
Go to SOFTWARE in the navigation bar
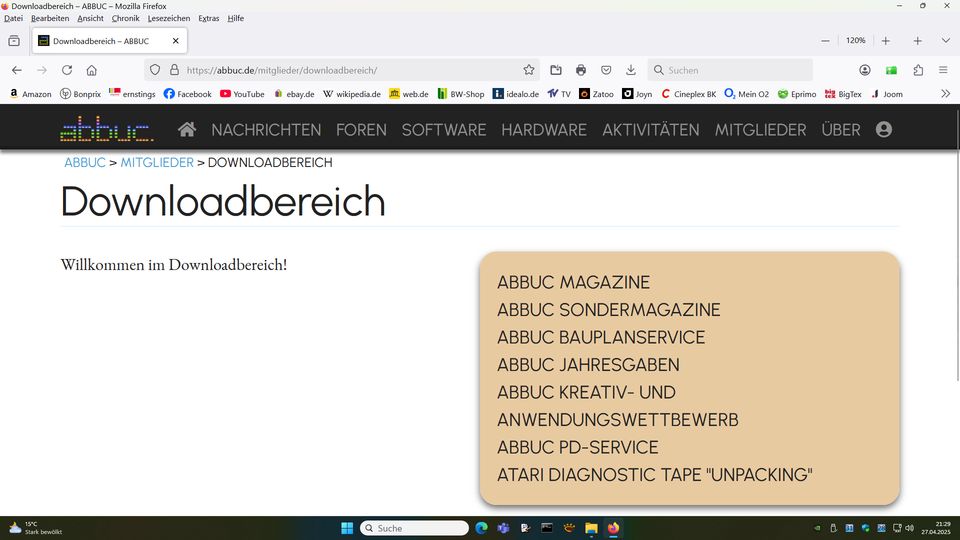click(443, 130)
